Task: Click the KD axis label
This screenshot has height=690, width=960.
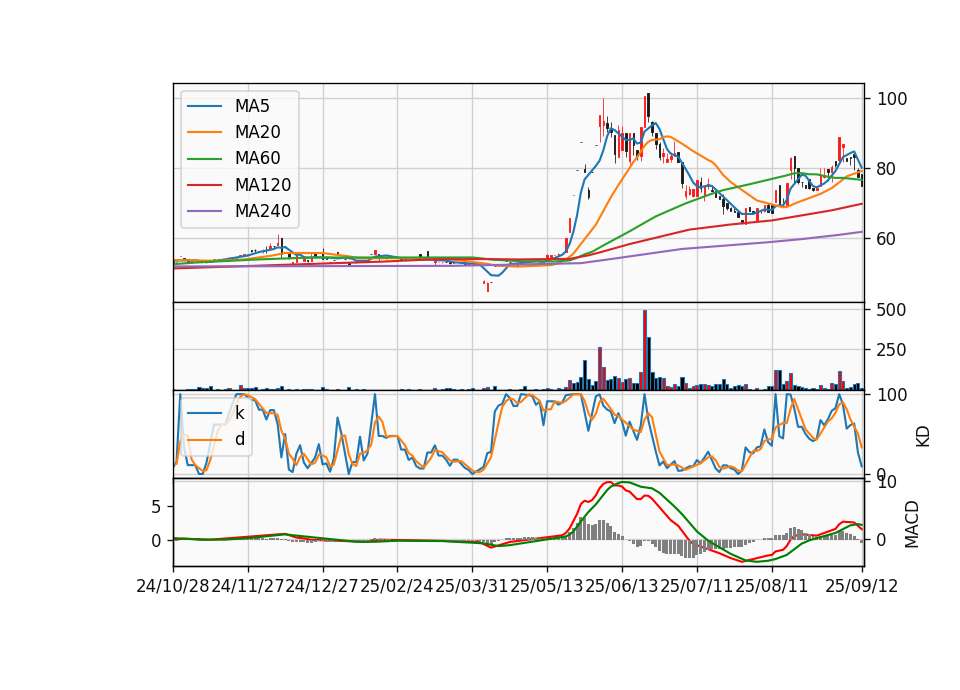Action: click(x=923, y=437)
